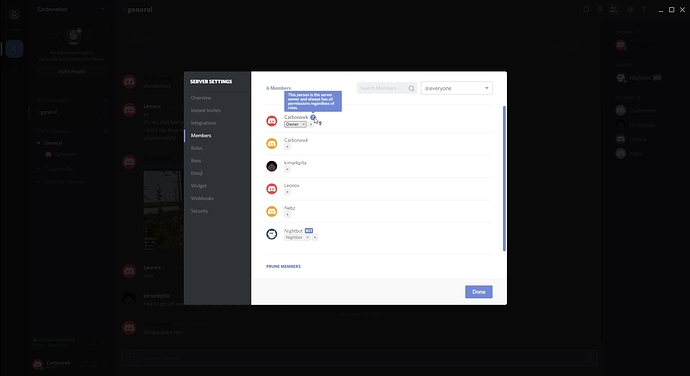
Task: Click the owner info badge next to Carbonawk
Action: tap(313, 117)
